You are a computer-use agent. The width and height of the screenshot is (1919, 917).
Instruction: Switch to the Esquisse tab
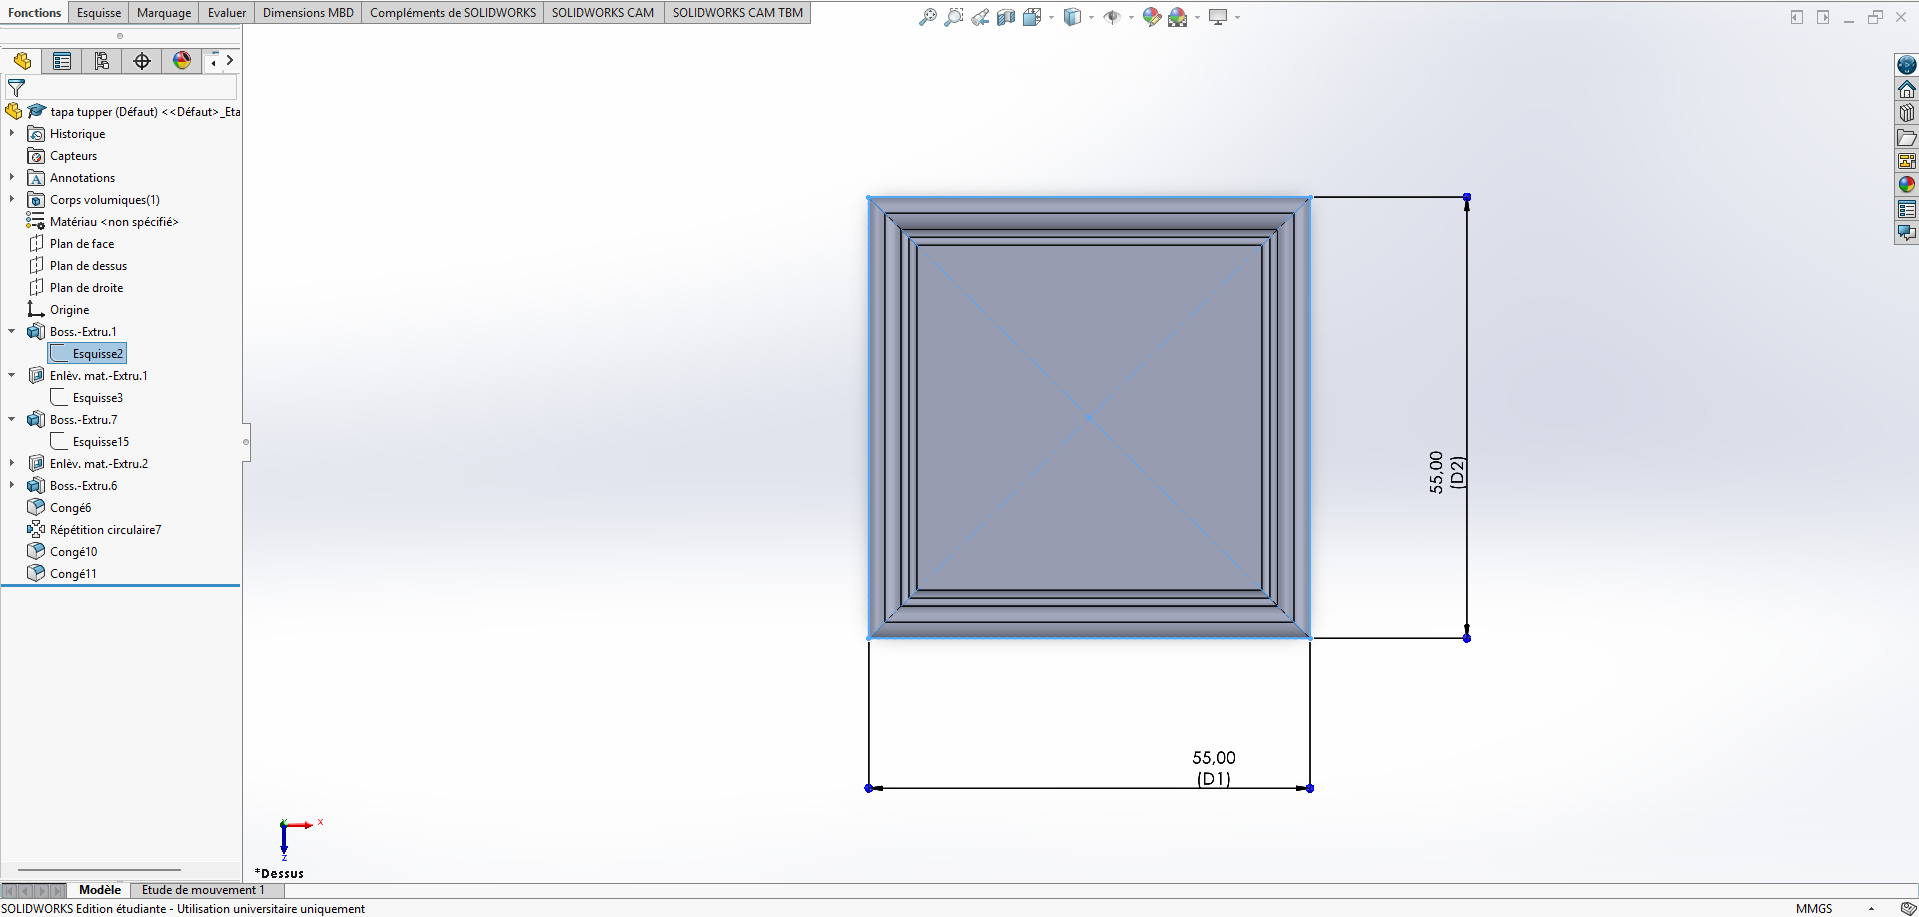(99, 13)
